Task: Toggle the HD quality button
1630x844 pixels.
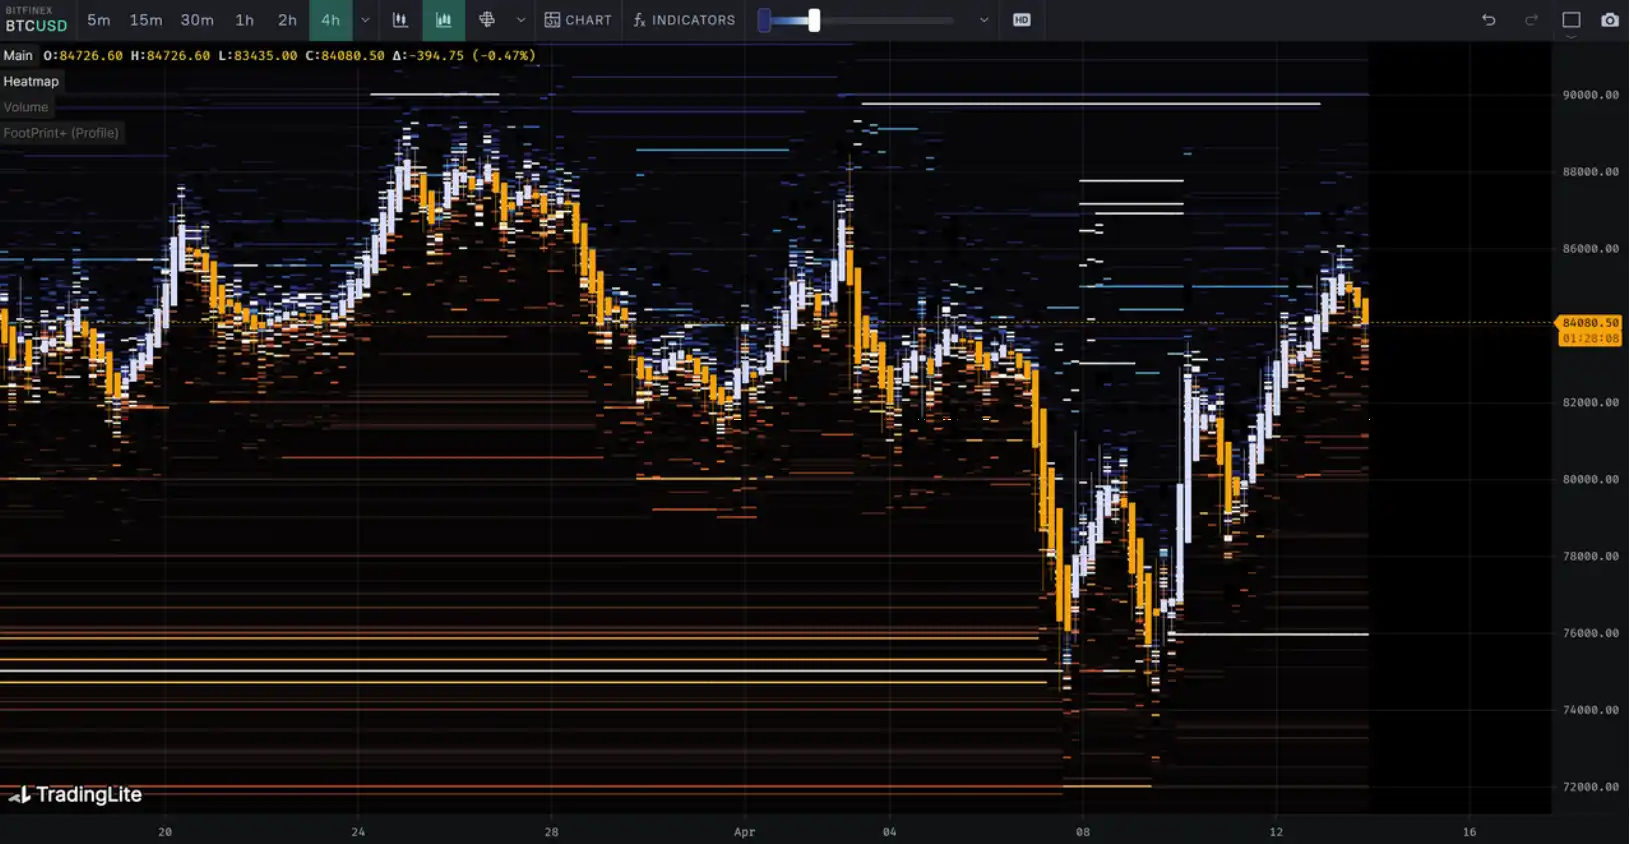Action: pyautogui.click(x=1021, y=20)
